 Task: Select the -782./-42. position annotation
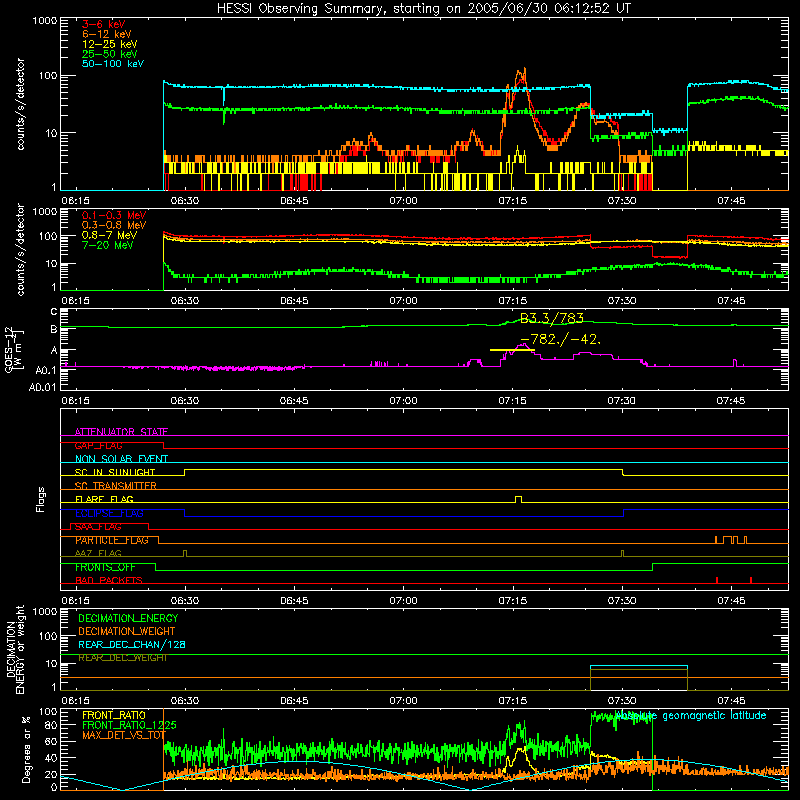click(560, 339)
